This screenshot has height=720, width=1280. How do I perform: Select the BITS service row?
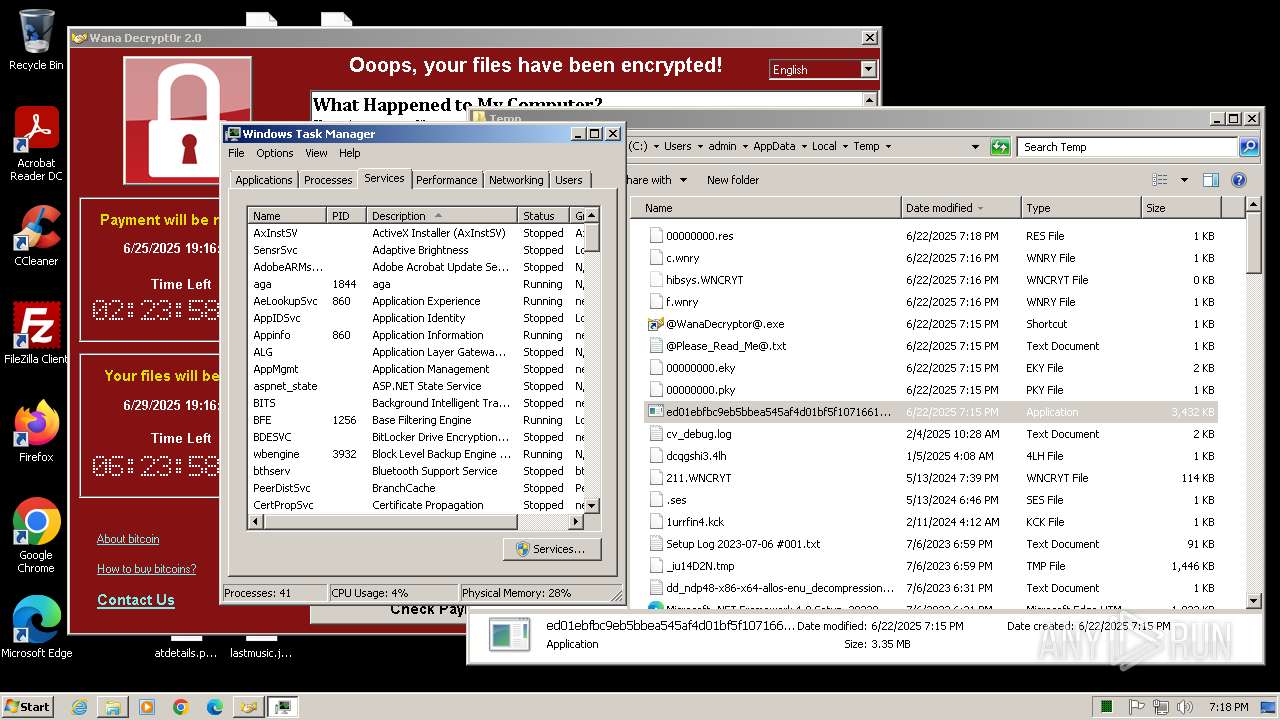tap(416, 403)
